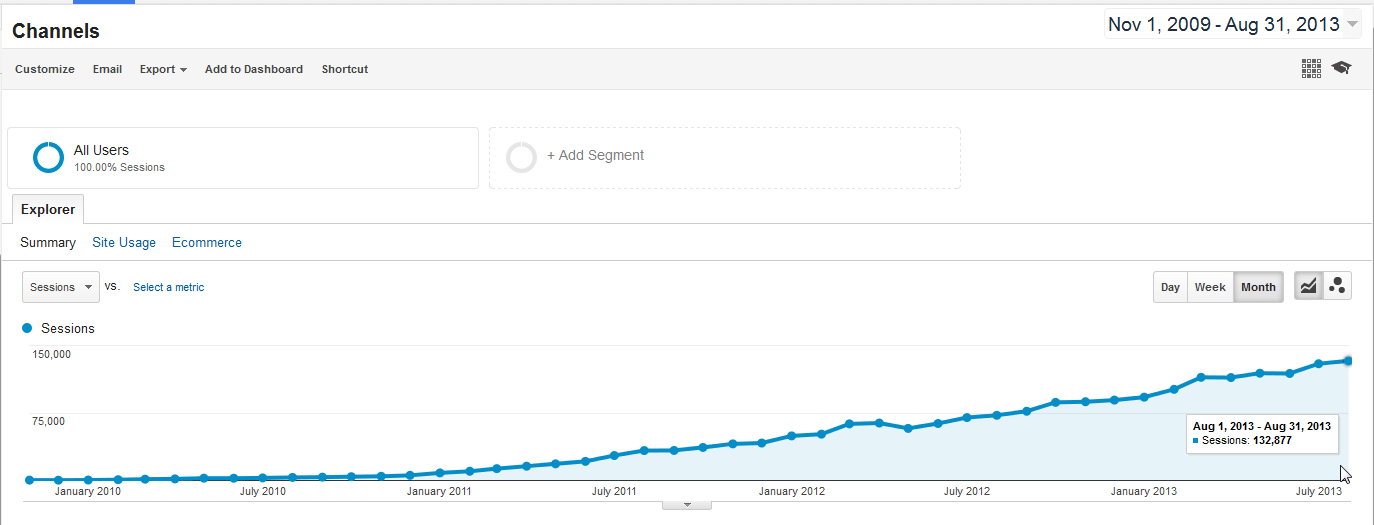Set graph interval to Week

(1210, 287)
